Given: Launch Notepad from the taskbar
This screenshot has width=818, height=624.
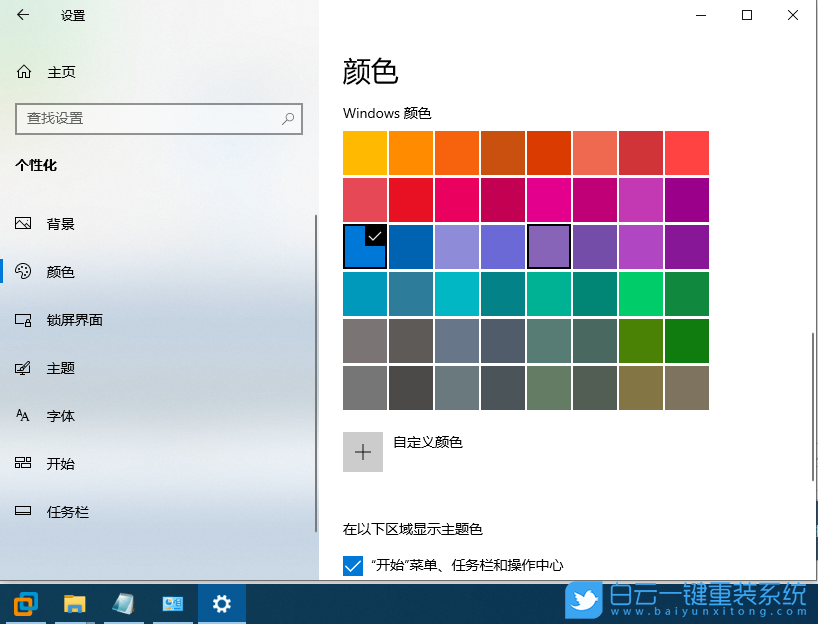Looking at the screenshot, I should point(123,603).
